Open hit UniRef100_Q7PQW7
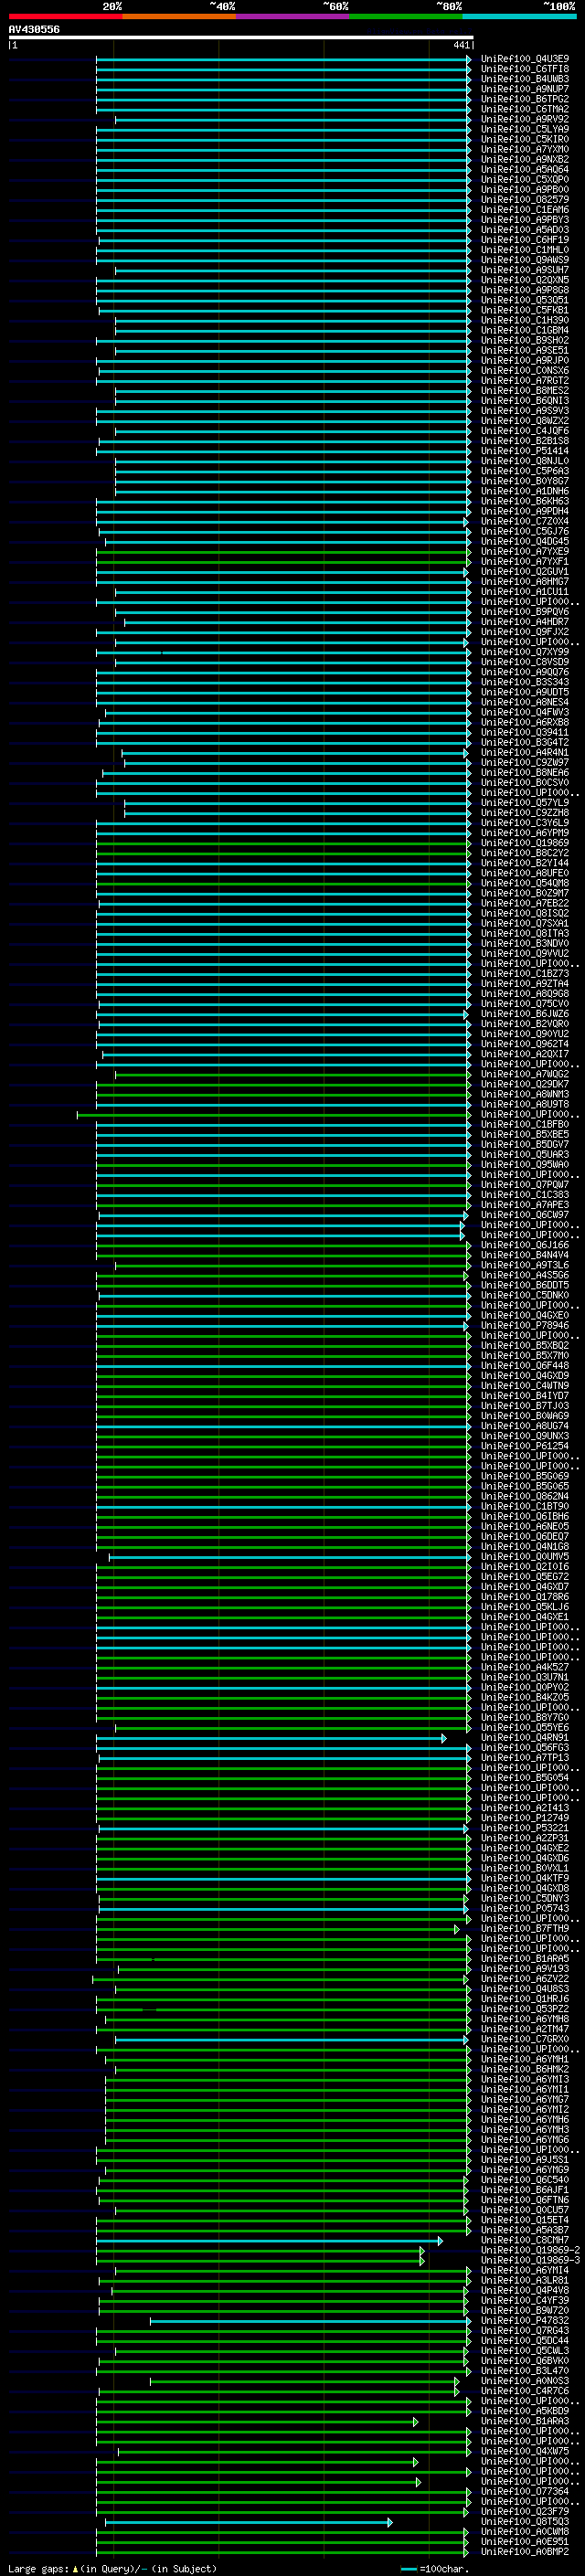585x2576 pixels. tap(525, 1185)
